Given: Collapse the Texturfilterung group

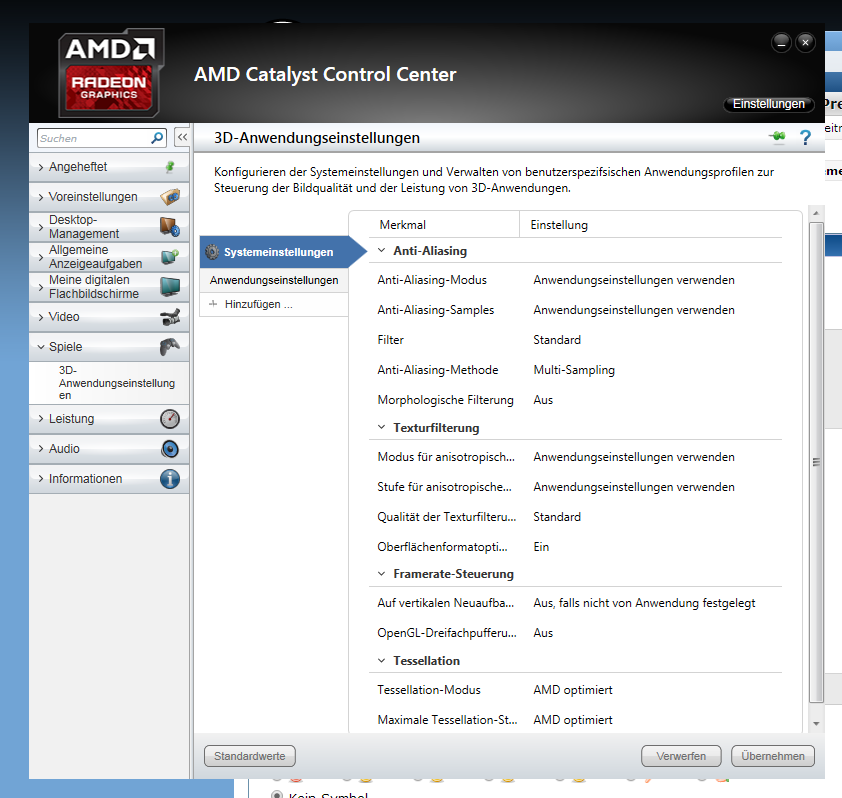Looking at the screenshot, I should click(x=382, y=427).
